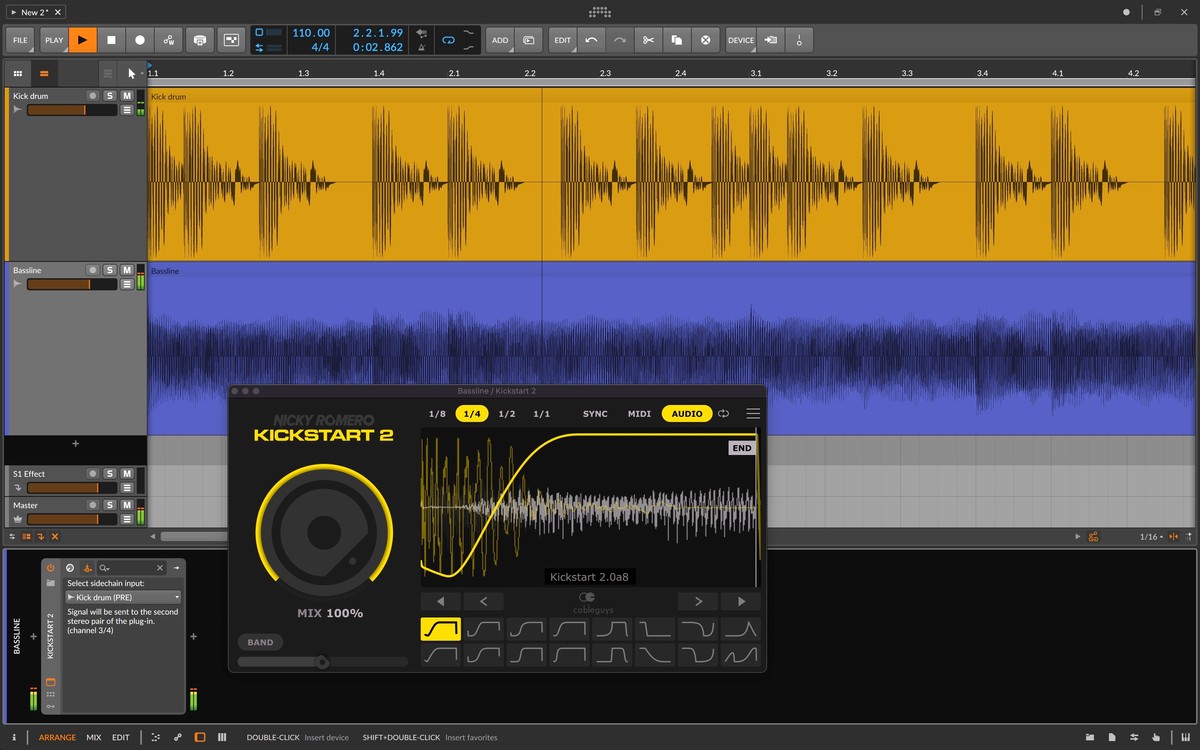Click the global Record button
The height and width of the screenshot is (750, 1200).
140,40
